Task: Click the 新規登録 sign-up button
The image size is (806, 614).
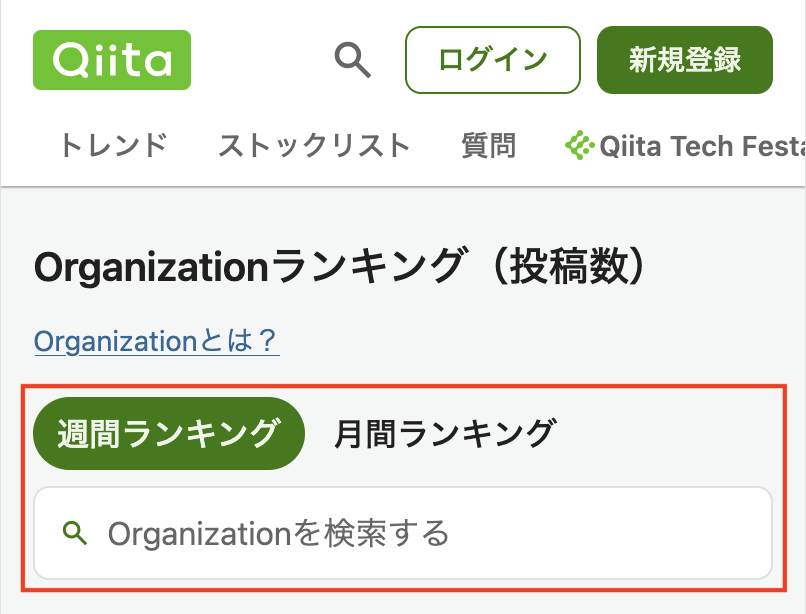Action: 685,60
